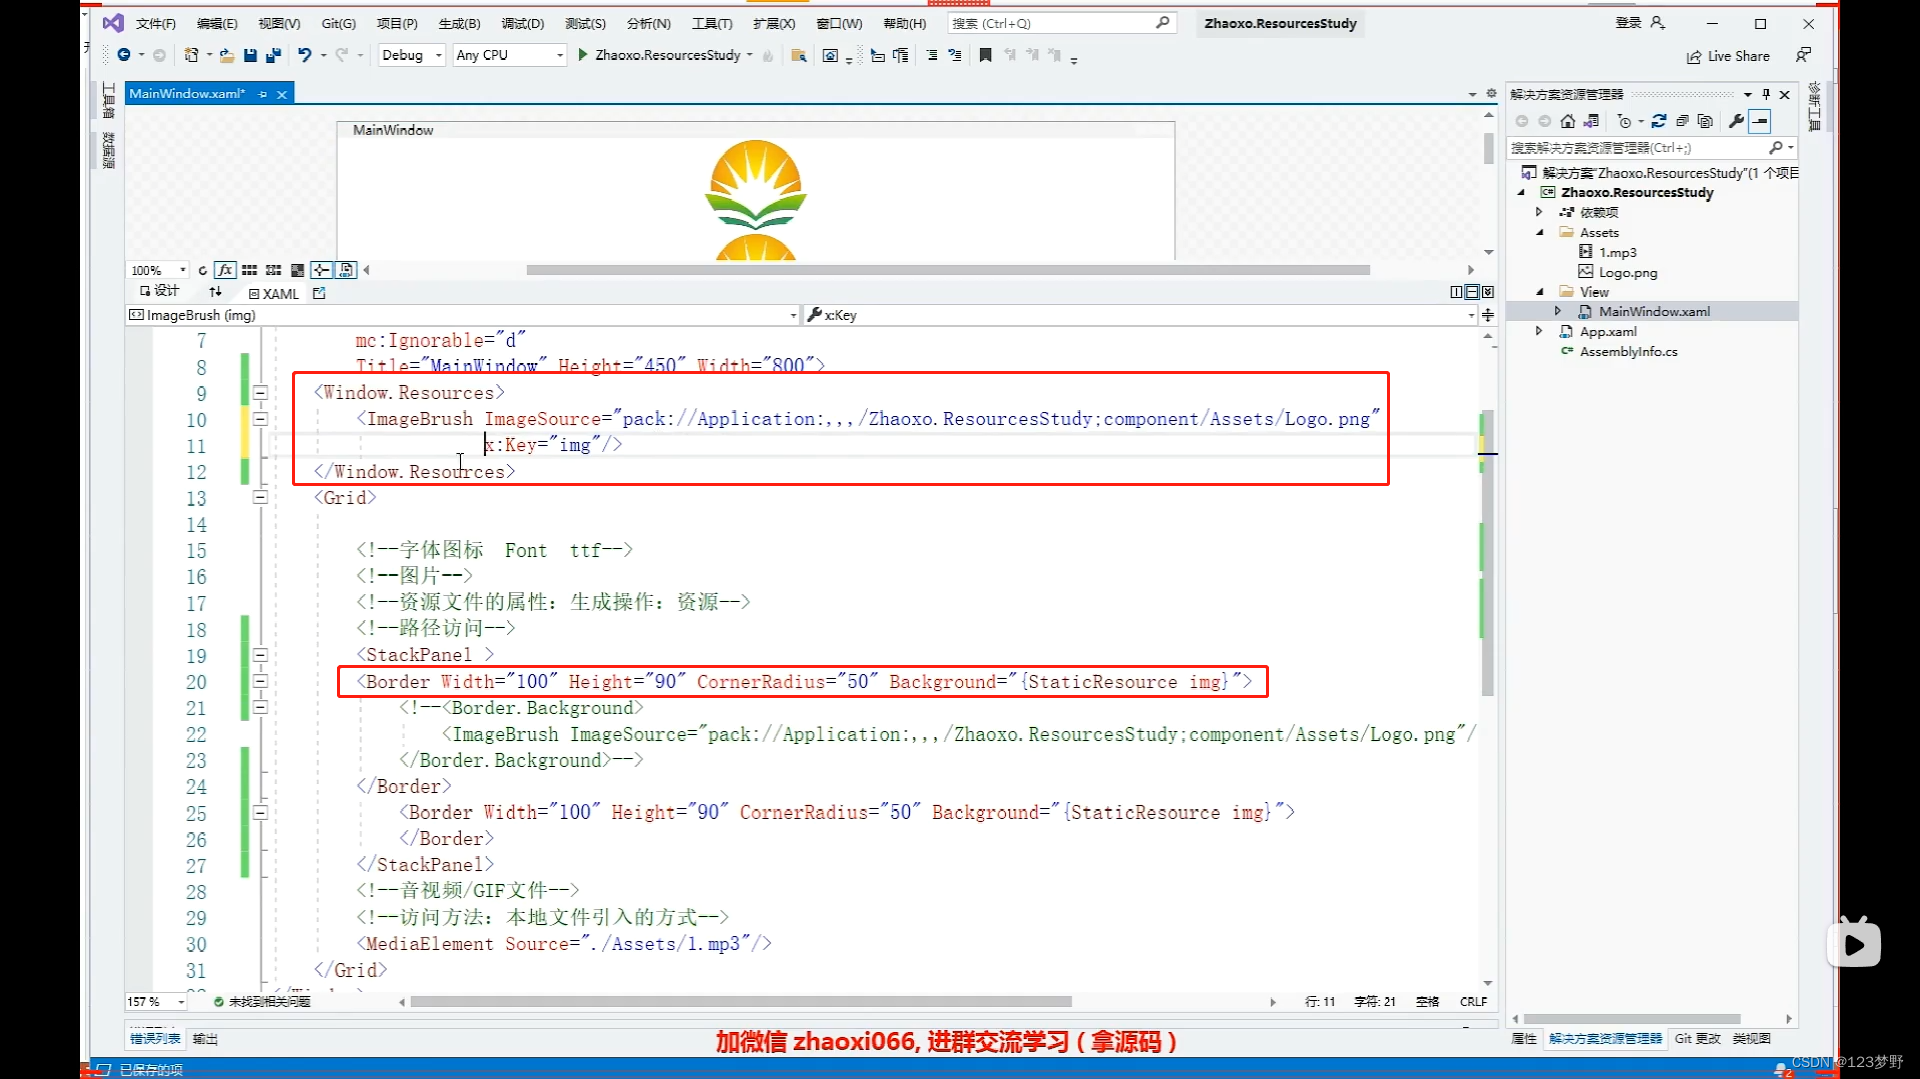Toggle show snap grid in designer

tap(250, 271)
